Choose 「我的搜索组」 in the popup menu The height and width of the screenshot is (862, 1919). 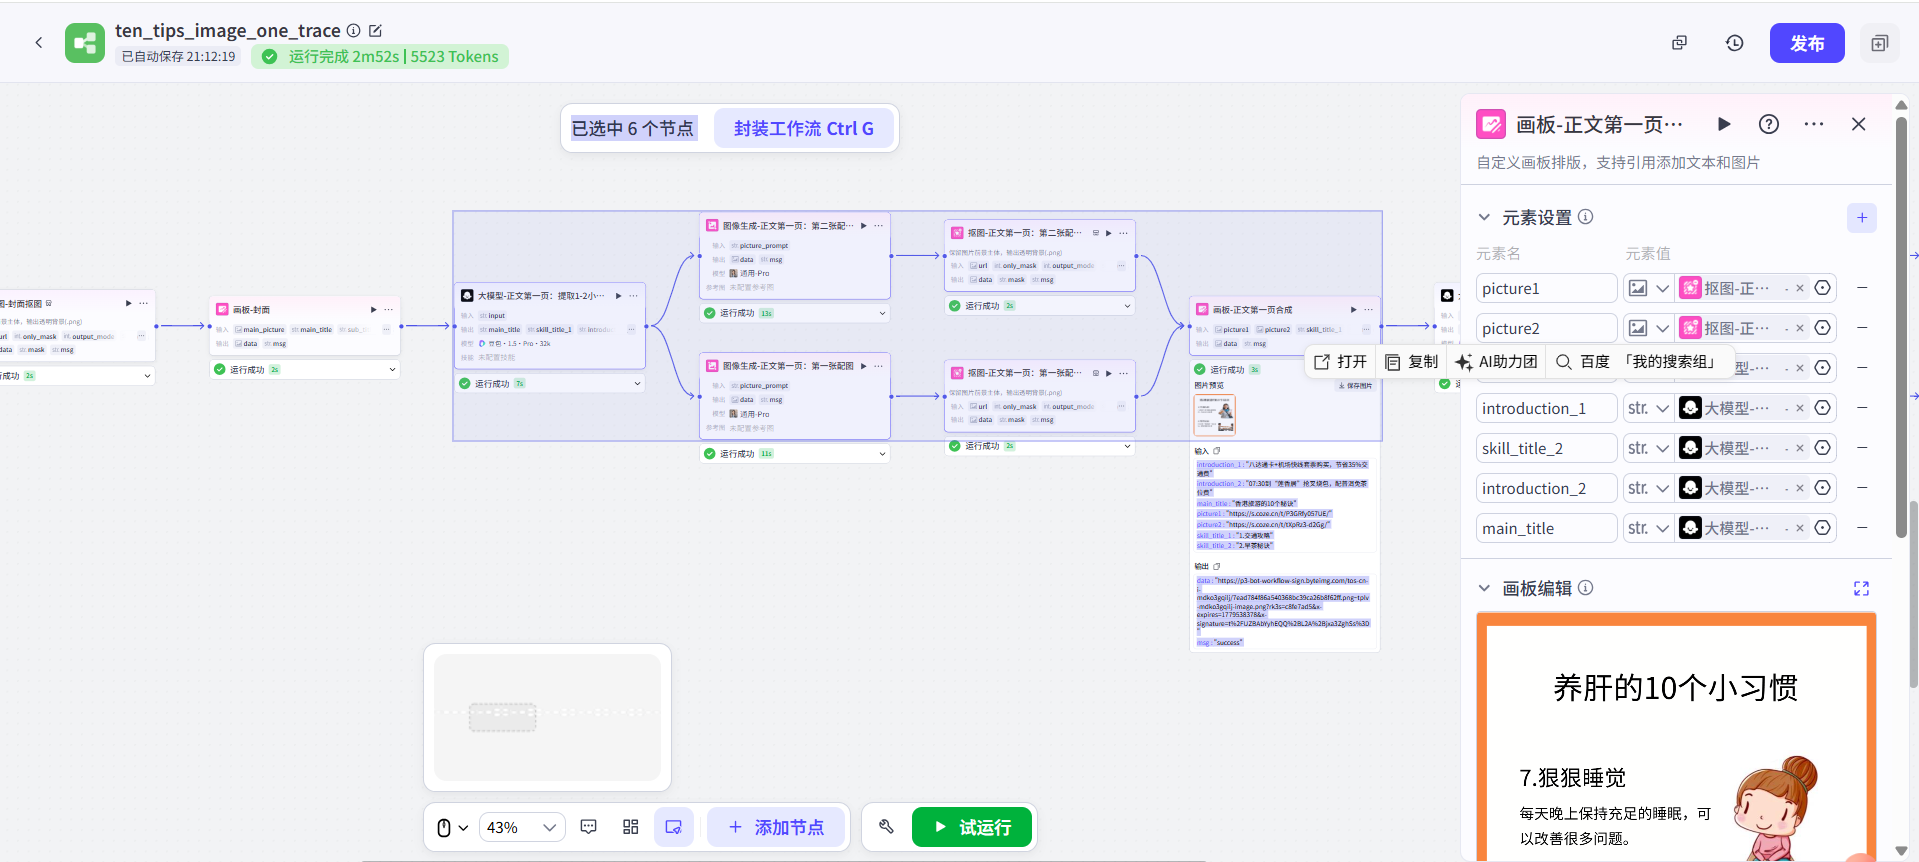coord(1670,362)
